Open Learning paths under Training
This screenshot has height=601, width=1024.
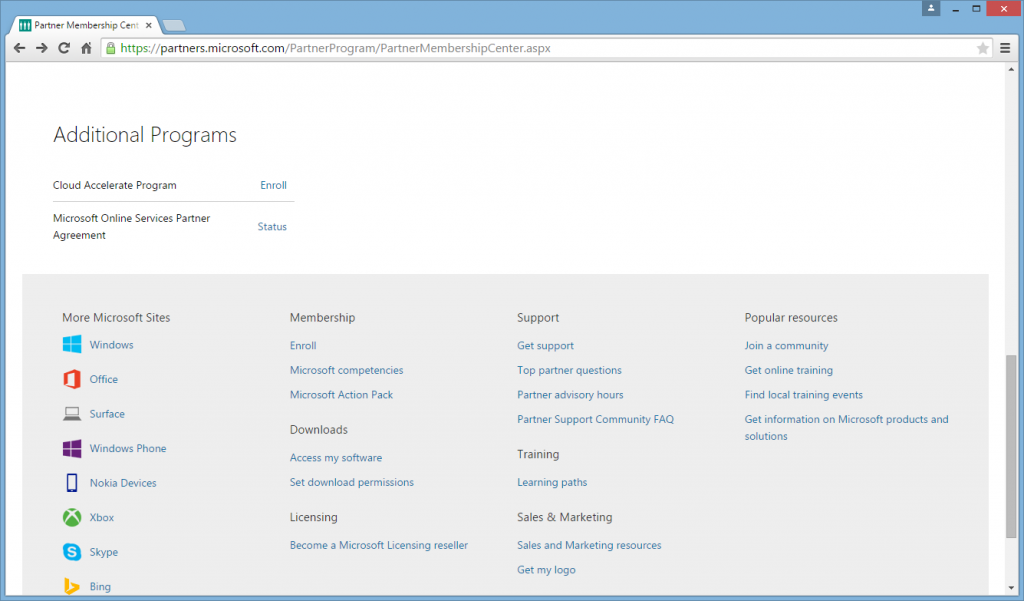552,483
